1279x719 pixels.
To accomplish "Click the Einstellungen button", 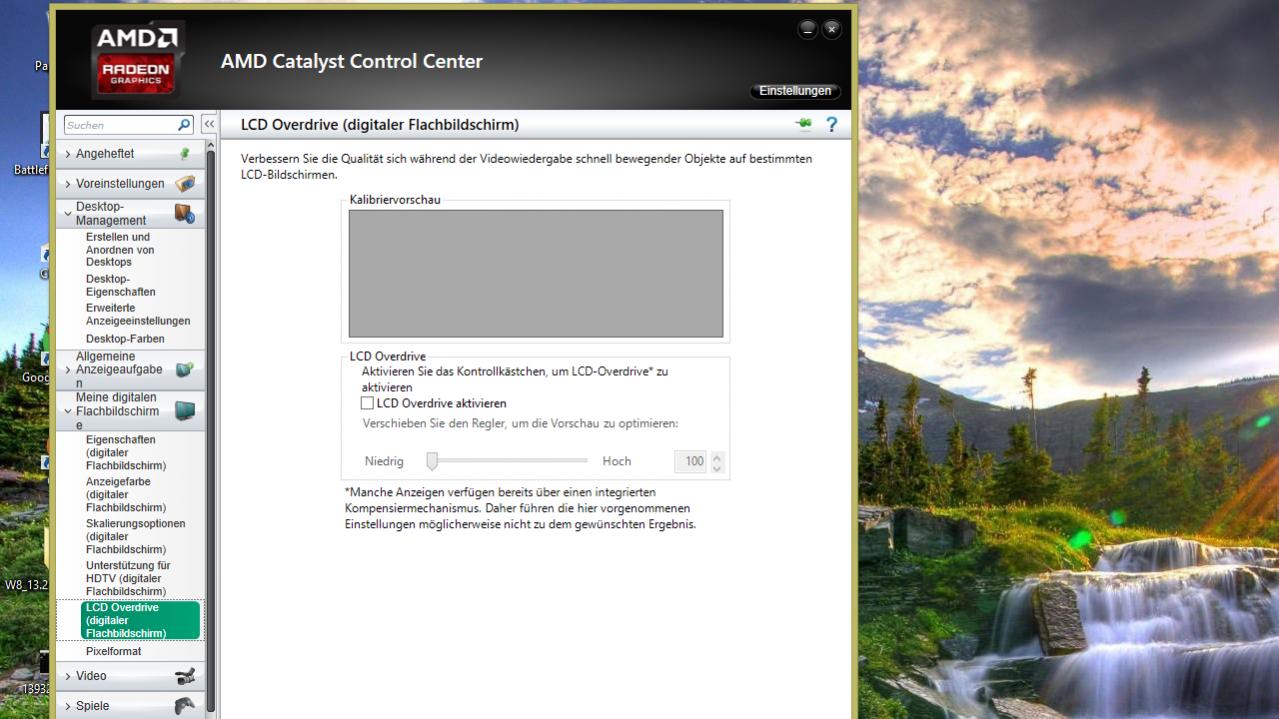I will (x=795, y=91).
